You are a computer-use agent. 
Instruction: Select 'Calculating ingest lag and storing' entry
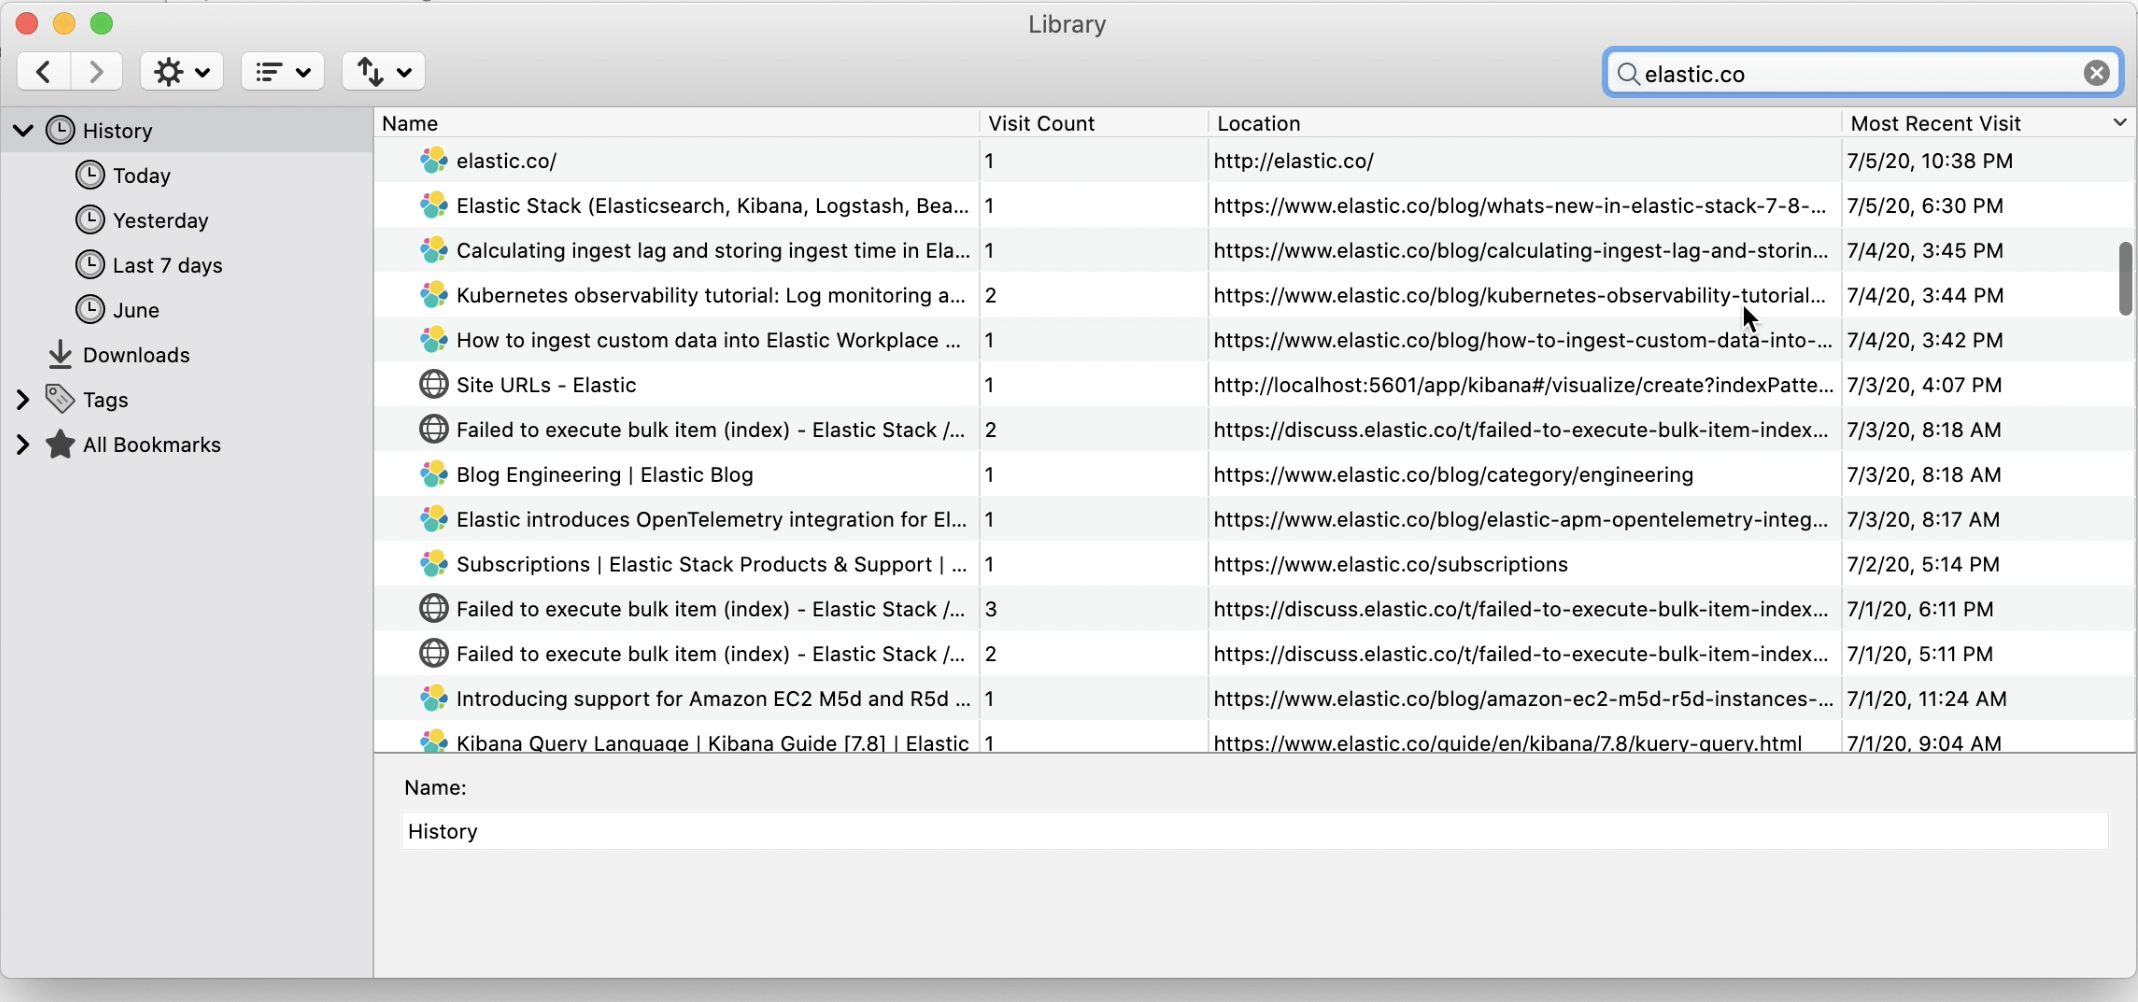coord(713,251)
